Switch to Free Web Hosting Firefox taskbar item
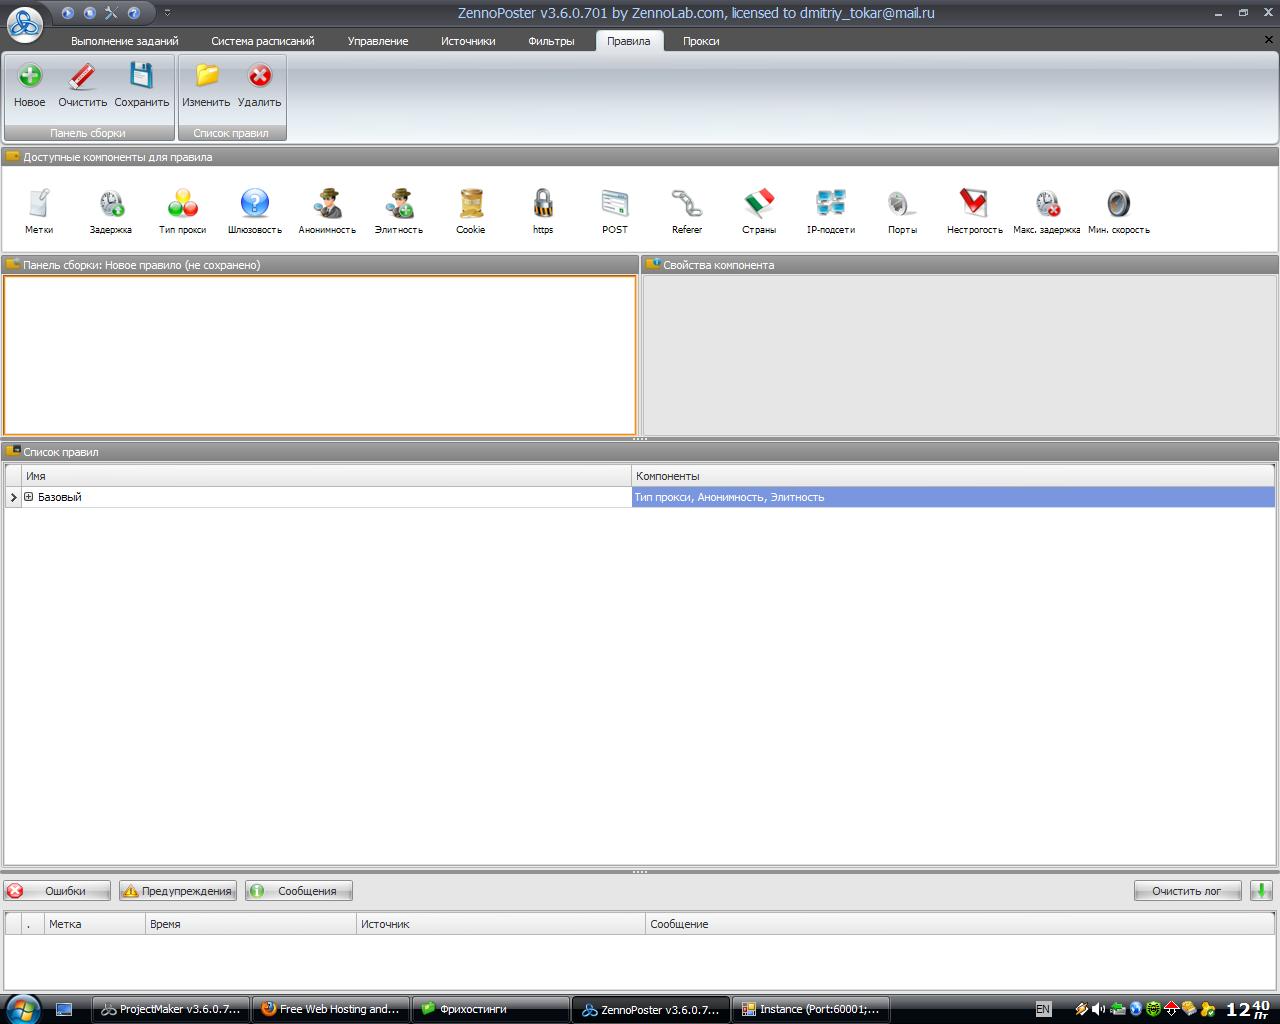This screenshot has width=1280, height=1024. click(331, 1009)
